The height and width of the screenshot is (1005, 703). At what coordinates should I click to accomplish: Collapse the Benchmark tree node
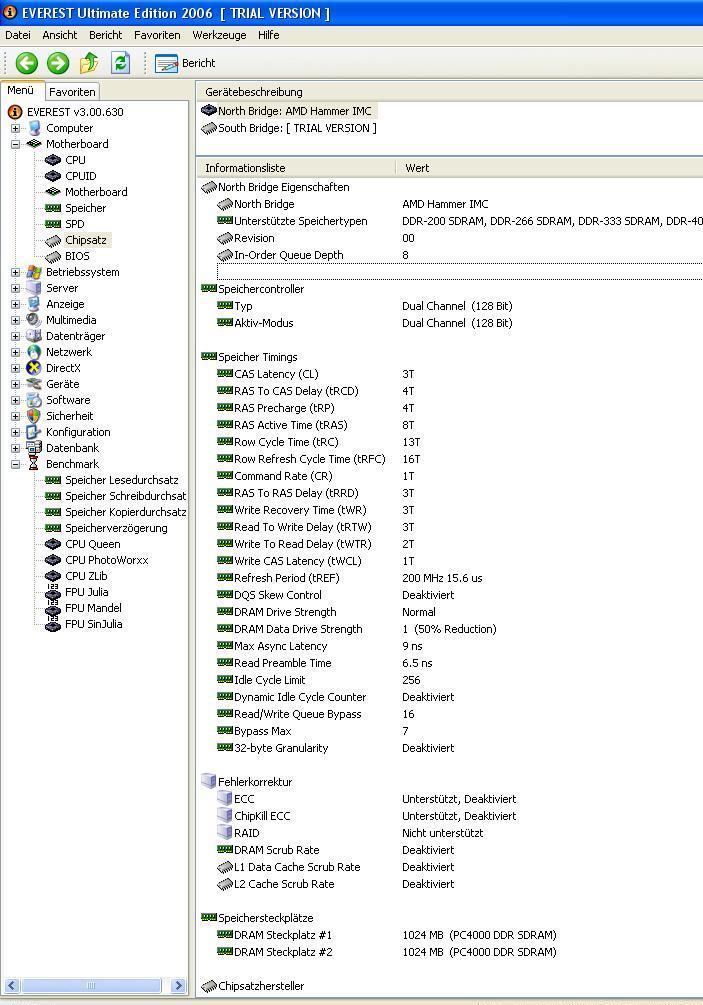pyautogui.click(x=15, y=465)
